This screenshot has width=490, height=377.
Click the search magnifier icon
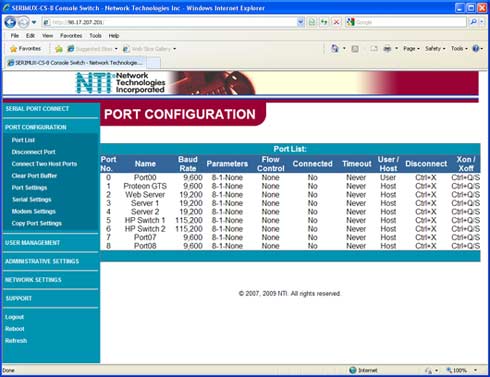click(473, 22)
